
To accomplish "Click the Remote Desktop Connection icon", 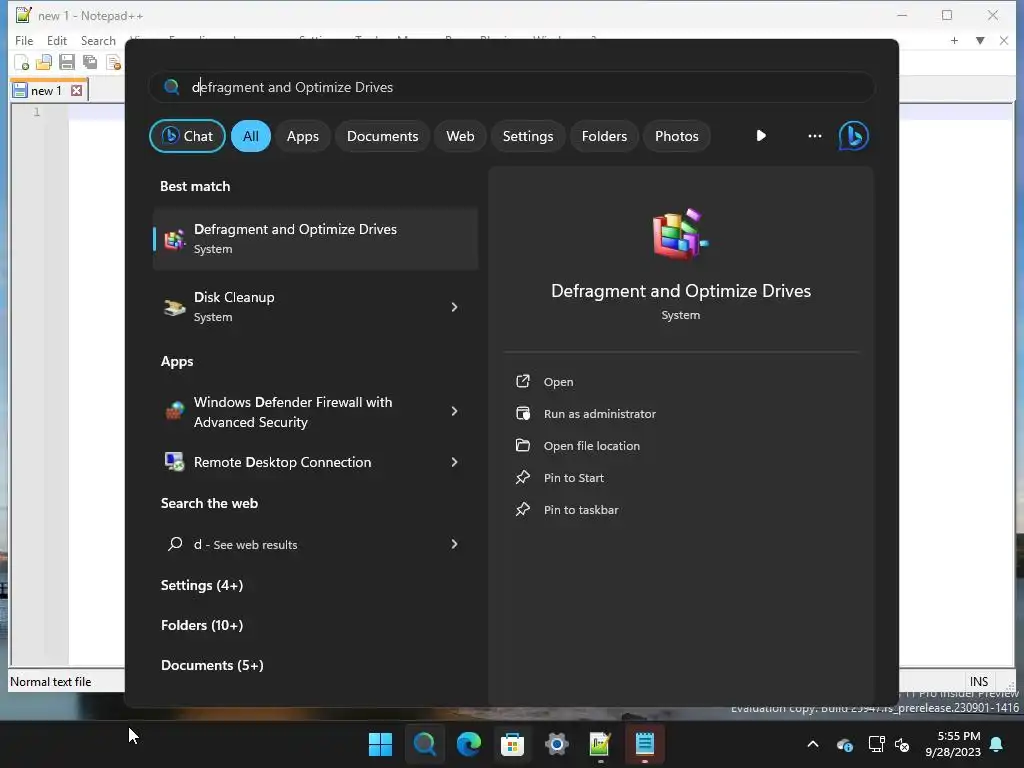I will click(174, 462).
